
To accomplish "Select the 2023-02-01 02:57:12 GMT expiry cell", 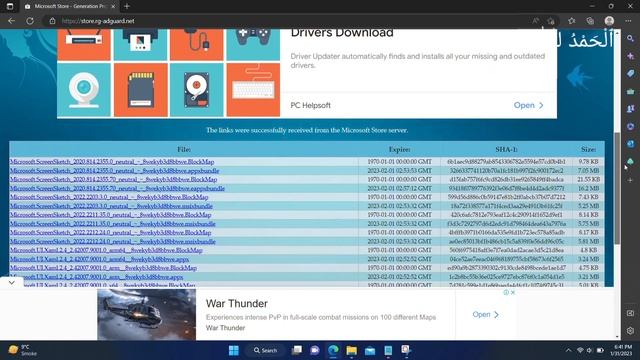I will point(400,188).
